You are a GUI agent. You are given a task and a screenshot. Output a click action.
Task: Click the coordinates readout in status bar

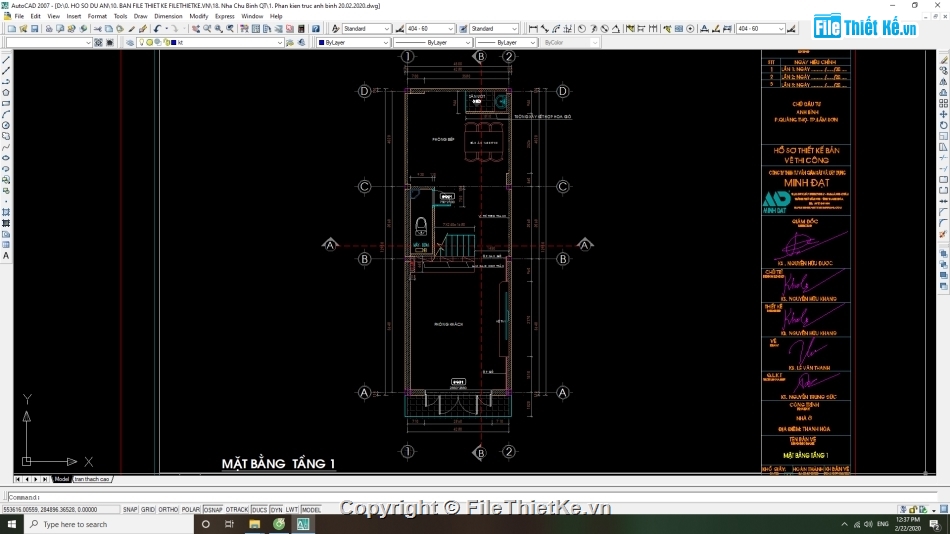(x=60, y=510)
